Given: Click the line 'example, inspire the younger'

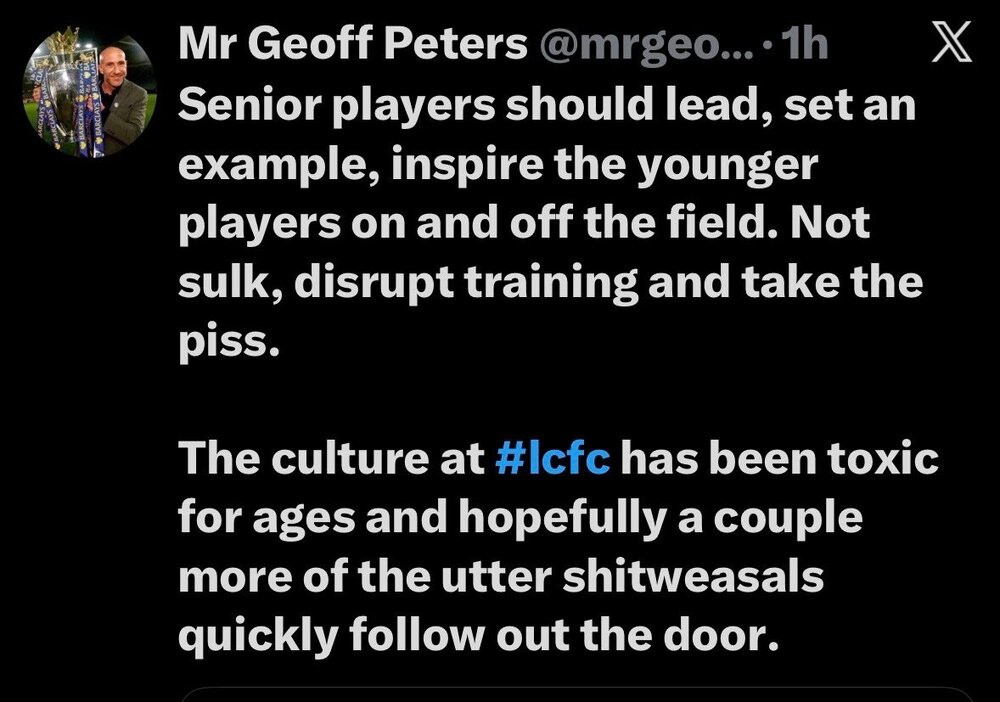Looking at the screenshot, I should (x=497, y=166).
